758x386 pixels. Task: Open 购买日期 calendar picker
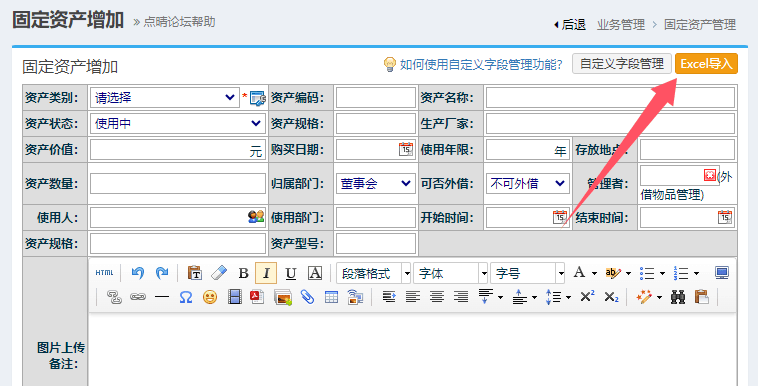406,149
